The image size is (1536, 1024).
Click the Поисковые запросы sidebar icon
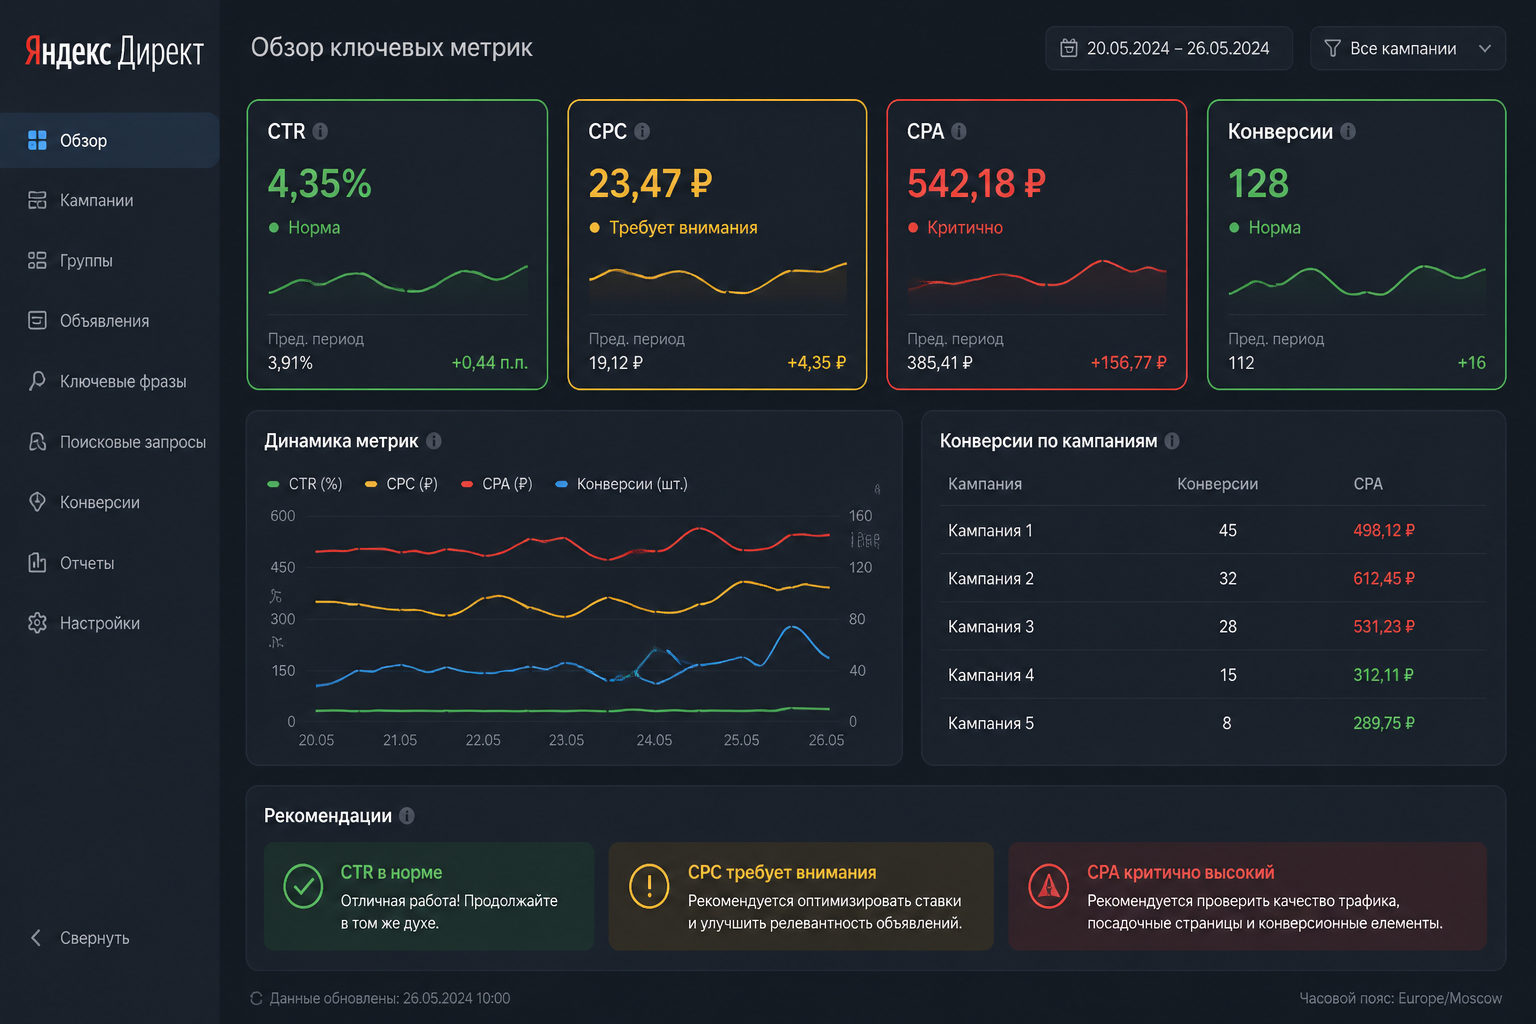[x=37, y=441]
